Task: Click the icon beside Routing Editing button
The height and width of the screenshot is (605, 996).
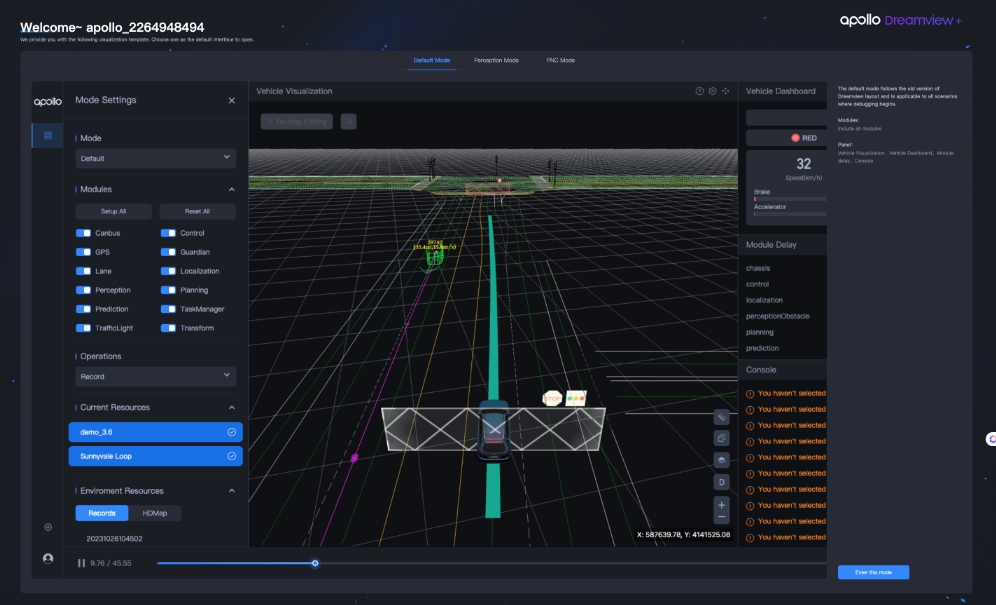Action: tap(348, 121)
